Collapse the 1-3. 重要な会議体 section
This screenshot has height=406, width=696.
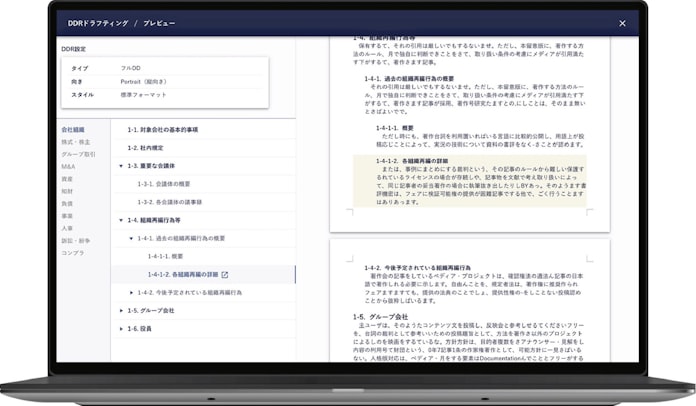(x=121, y=165)
